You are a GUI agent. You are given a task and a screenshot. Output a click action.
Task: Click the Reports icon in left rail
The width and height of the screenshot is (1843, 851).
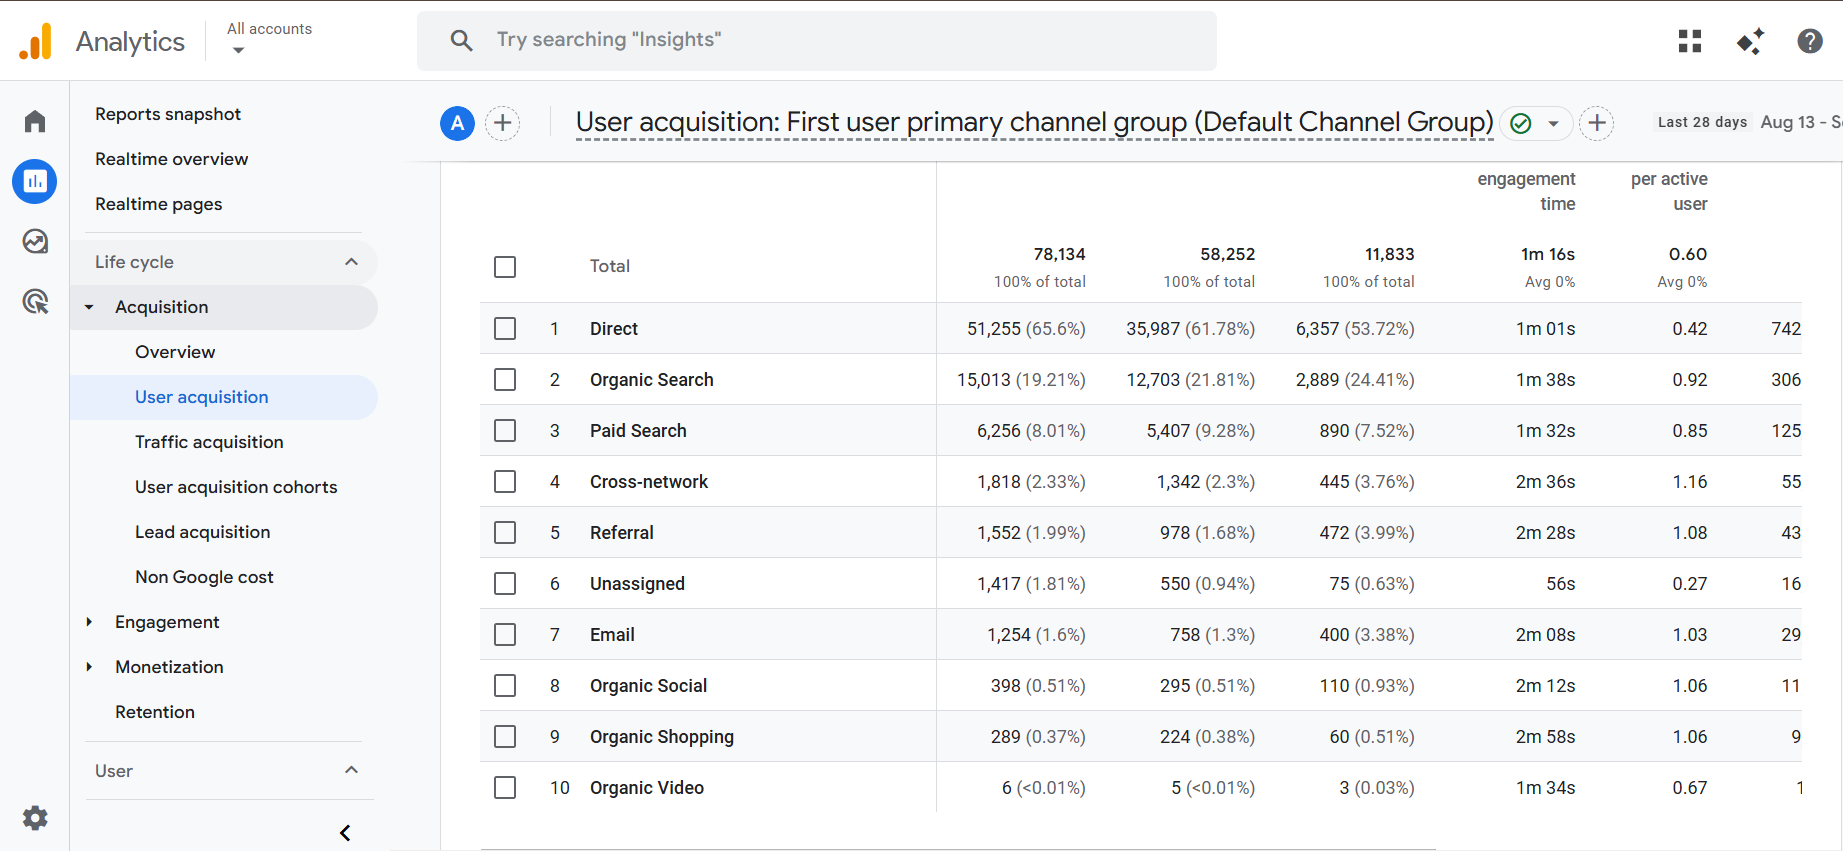point(35,181)
